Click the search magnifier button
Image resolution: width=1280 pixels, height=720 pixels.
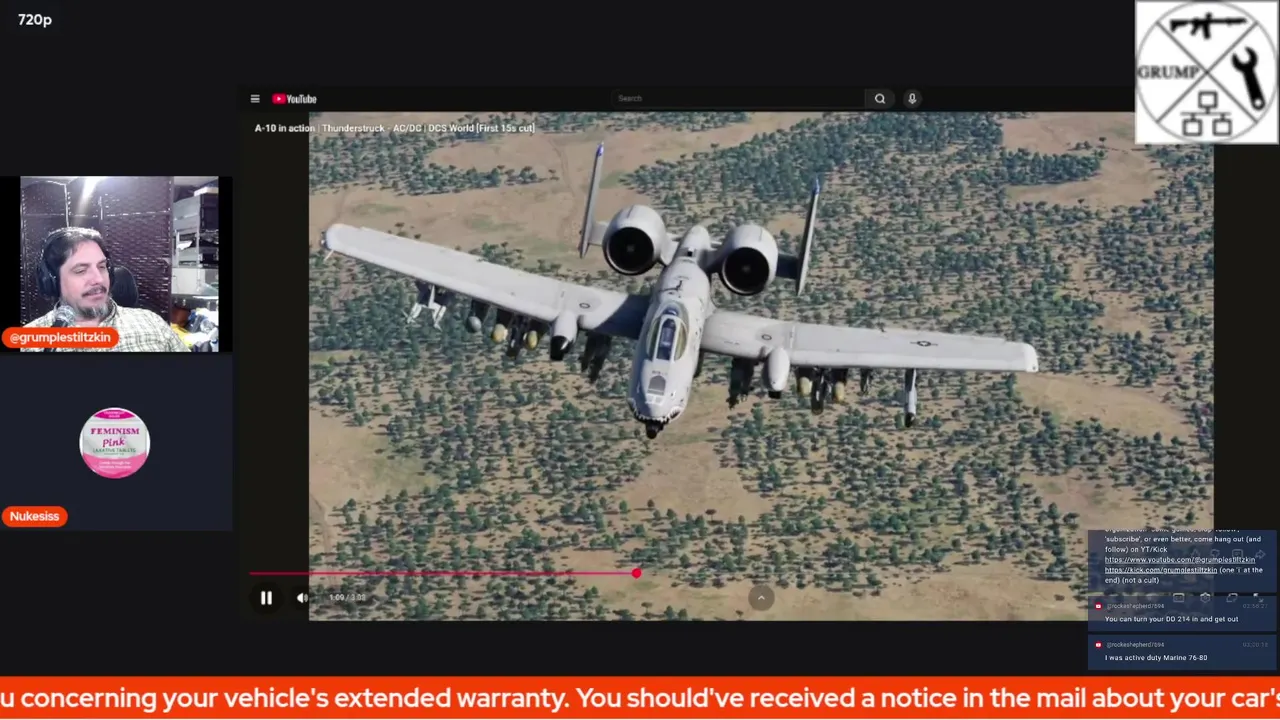click(880, 98)
